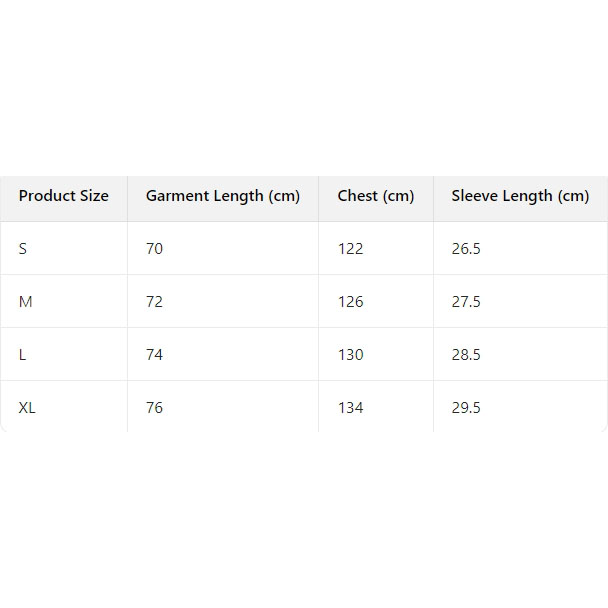The image size is (608, 608).
Task: Click garment length value 76
Action: point(154,408)
